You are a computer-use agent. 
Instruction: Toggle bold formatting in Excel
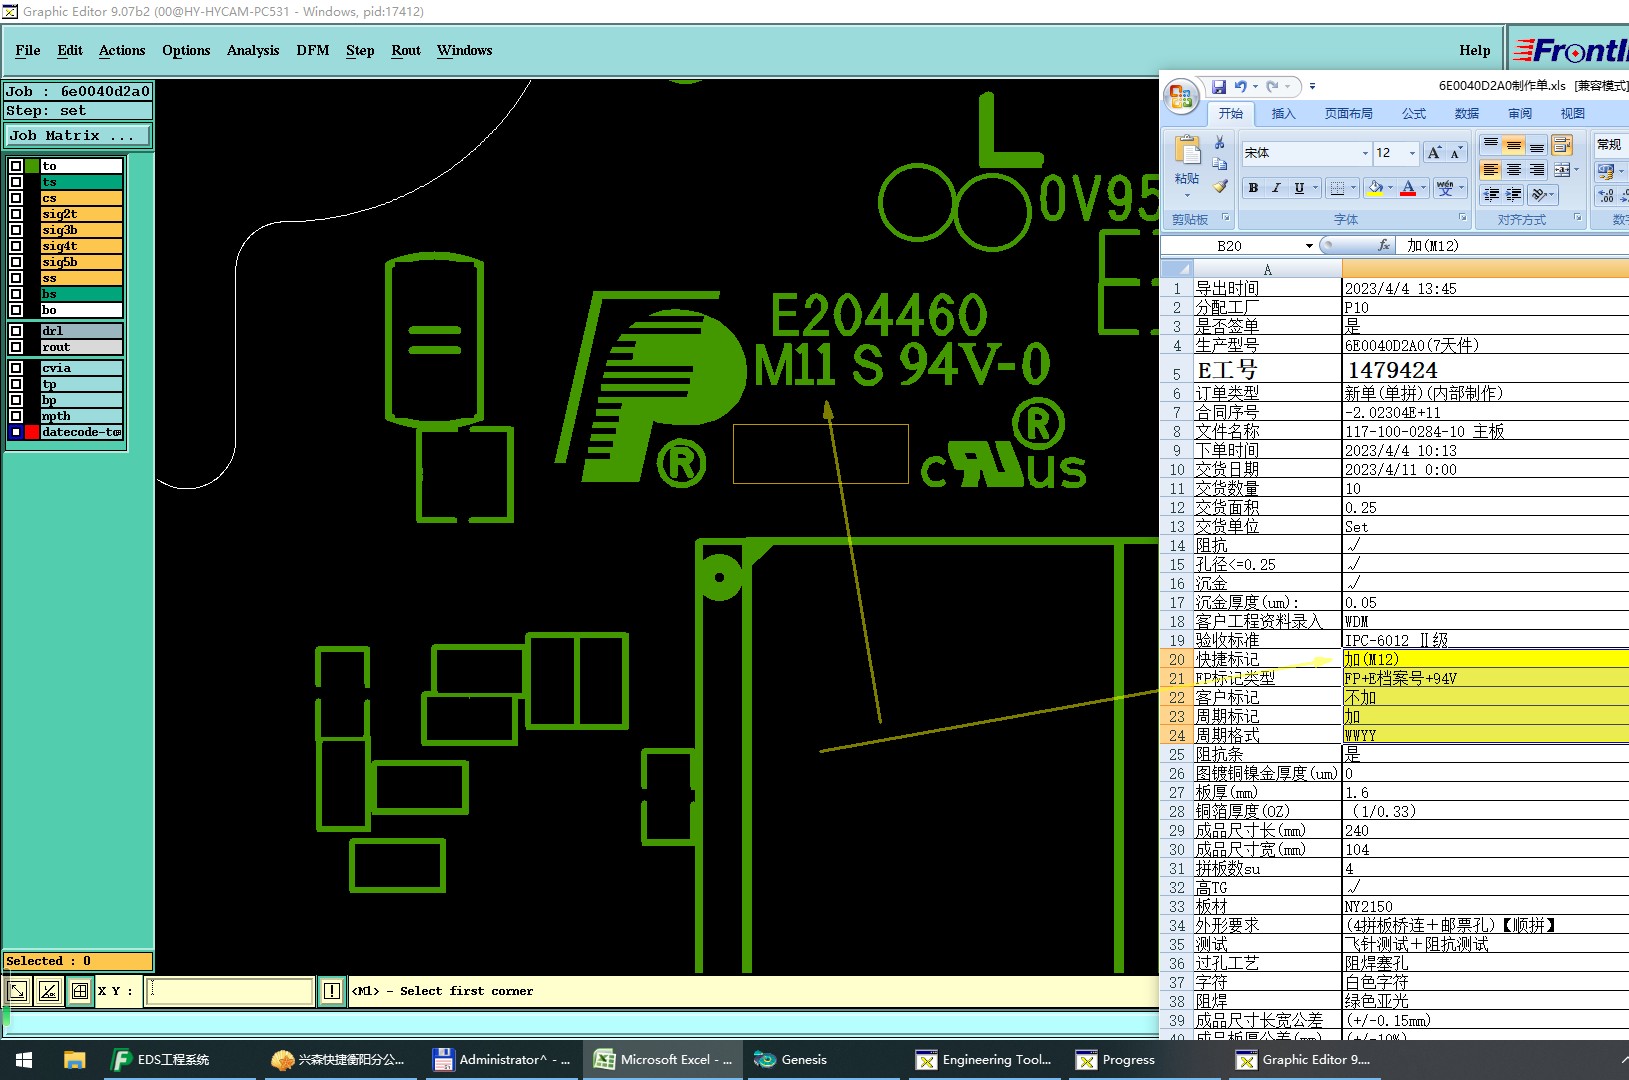point(1253,187)
